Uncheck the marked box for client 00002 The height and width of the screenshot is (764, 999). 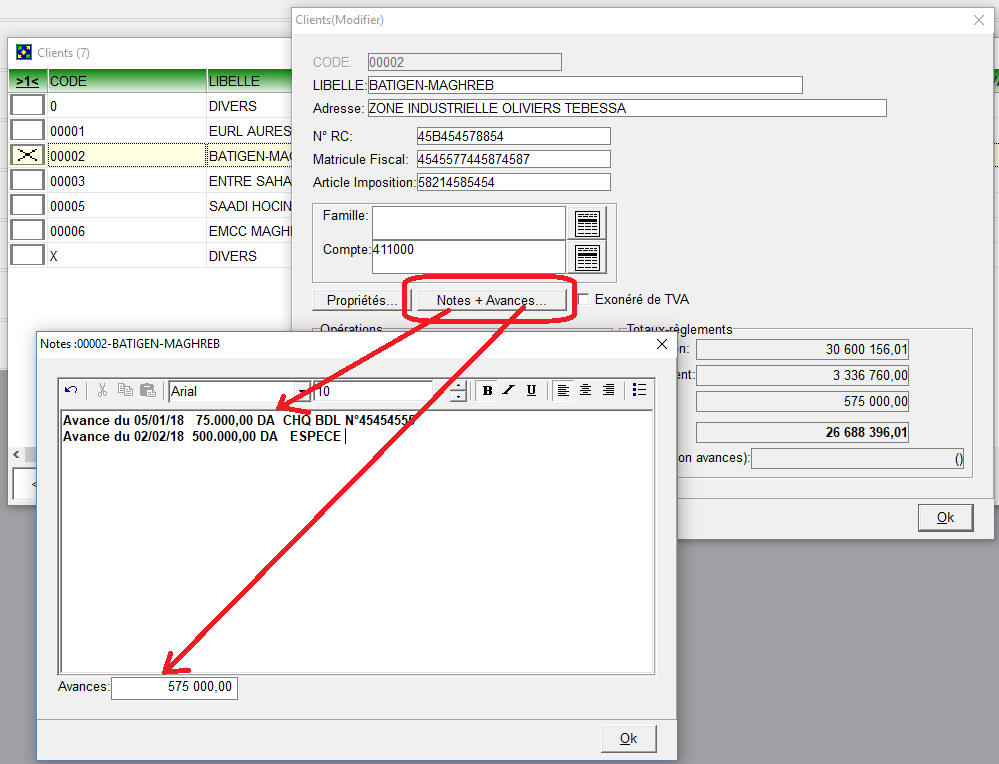pos(27,156)
